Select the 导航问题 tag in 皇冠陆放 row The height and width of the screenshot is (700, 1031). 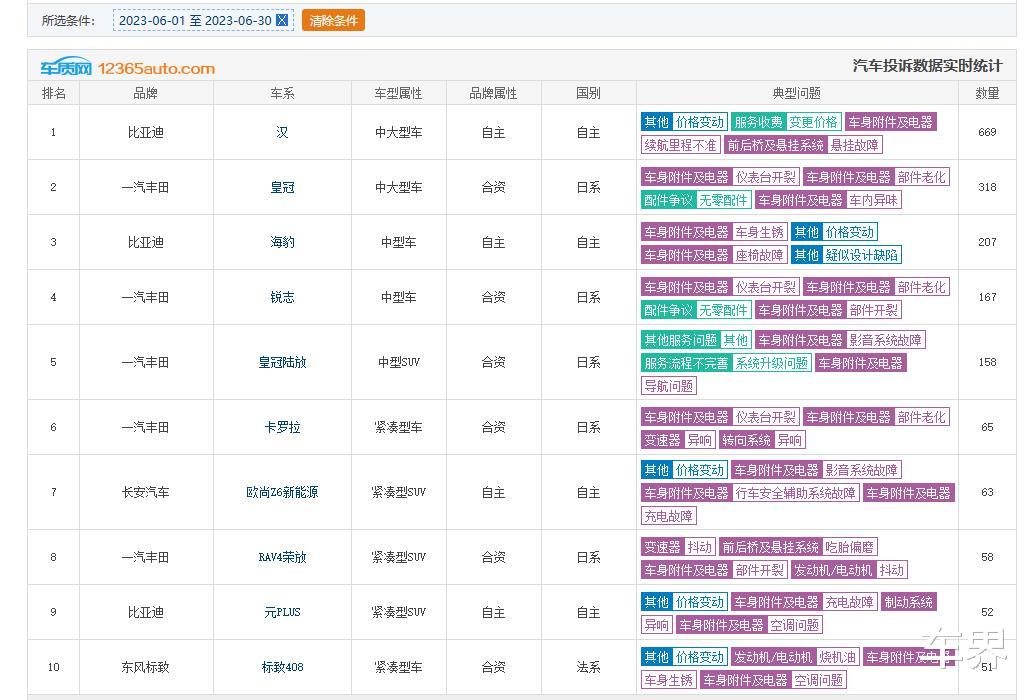(669, 386)
